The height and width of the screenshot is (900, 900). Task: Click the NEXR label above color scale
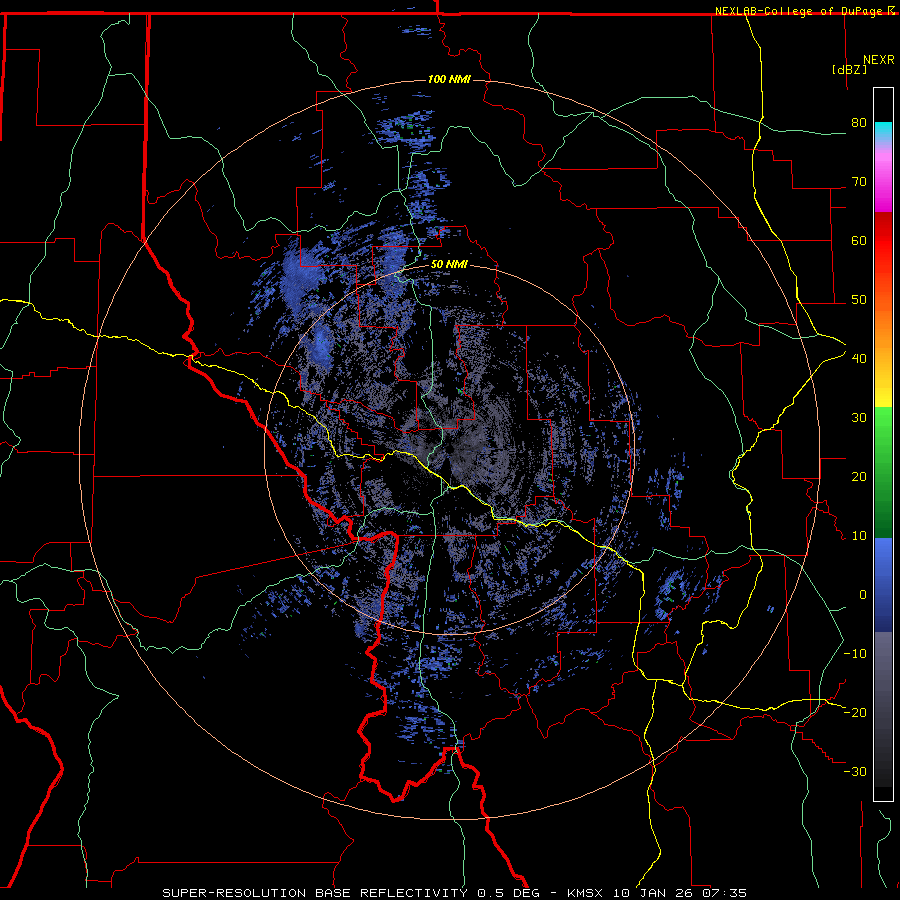click(879, 60)
